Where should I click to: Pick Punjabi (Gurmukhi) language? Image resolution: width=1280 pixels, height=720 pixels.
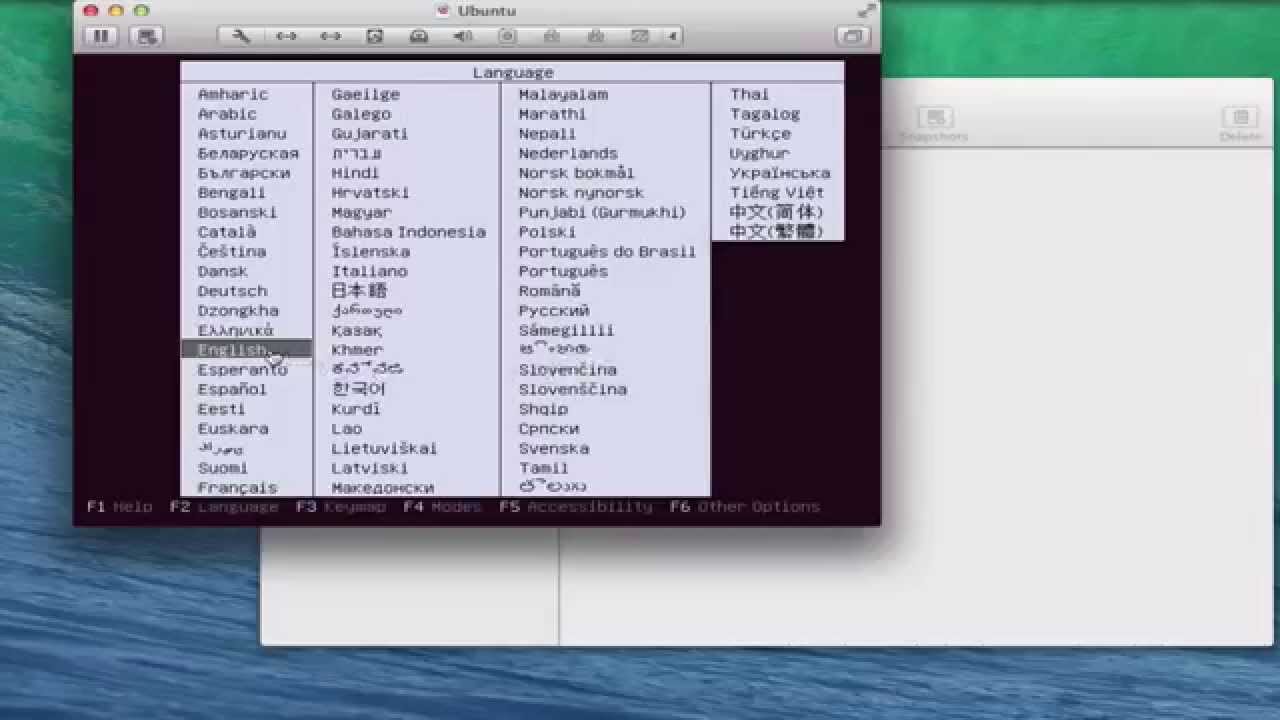pyautogui.click(x=602, y=212)
